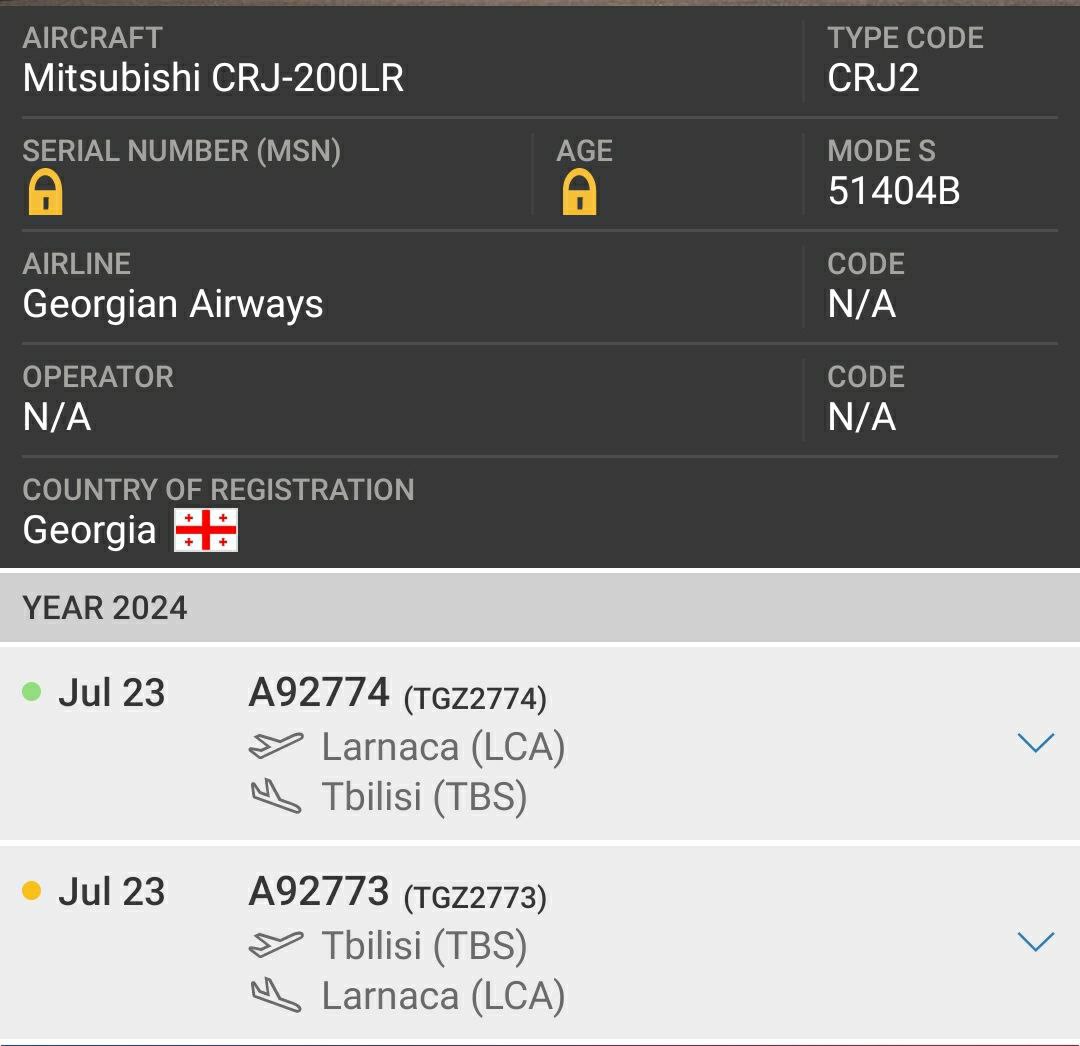
Task: Click arrival plane icon for flight A92773
Action: [275, 996]
